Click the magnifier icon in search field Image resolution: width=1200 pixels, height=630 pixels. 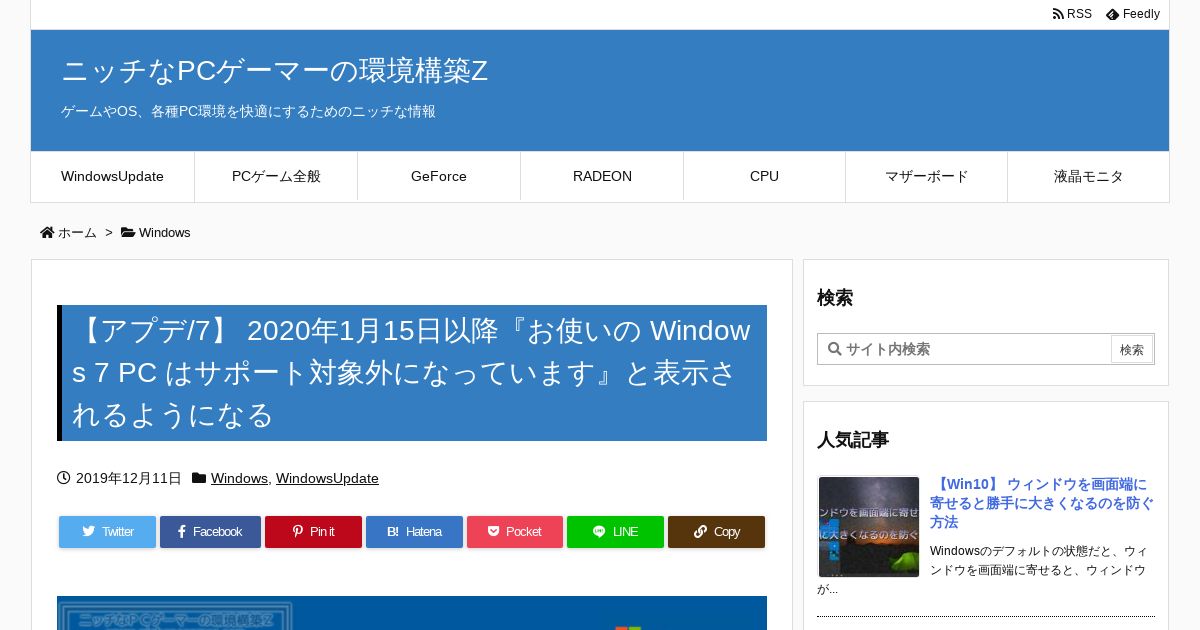[x=834, y=349]
